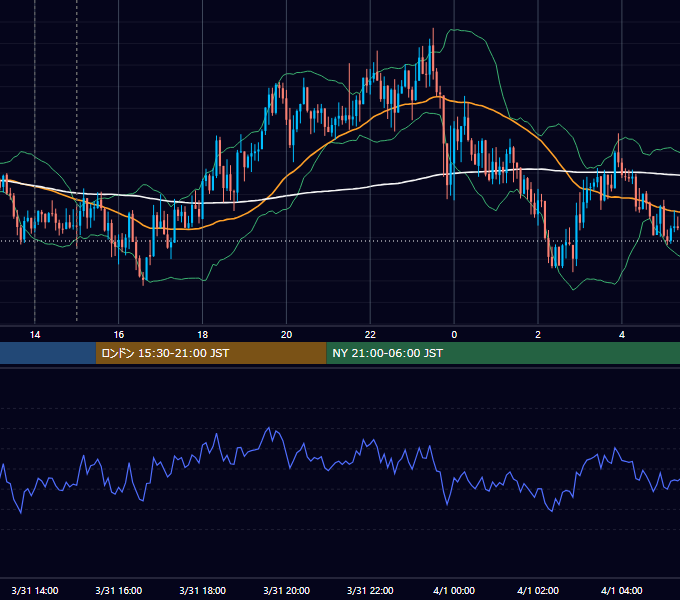
Task: Click the 4/1 04:00 label on the lower axis
Action: (622, 590)
